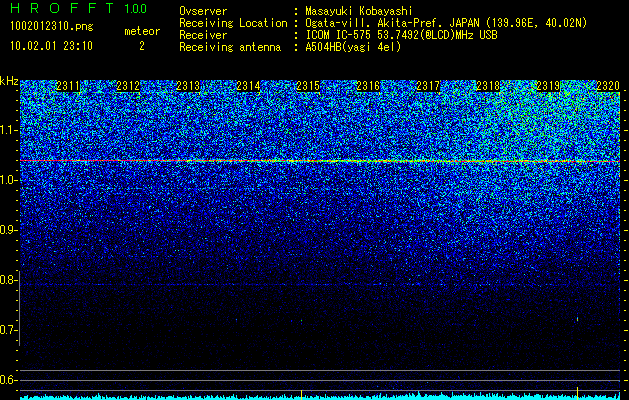The height and width of the screenshot is (400, 629).
Task: Click the red carrier signal line
Action: pos(320,161)
